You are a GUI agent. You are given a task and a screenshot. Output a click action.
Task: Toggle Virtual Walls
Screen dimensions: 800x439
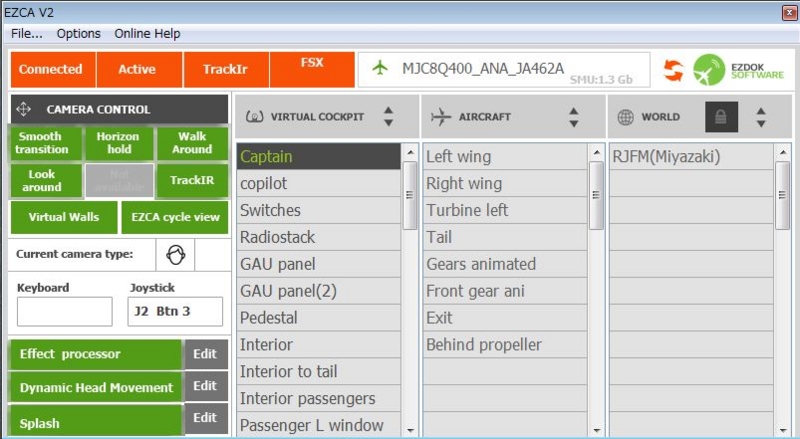pyautogui.click(x=64, y=217)
